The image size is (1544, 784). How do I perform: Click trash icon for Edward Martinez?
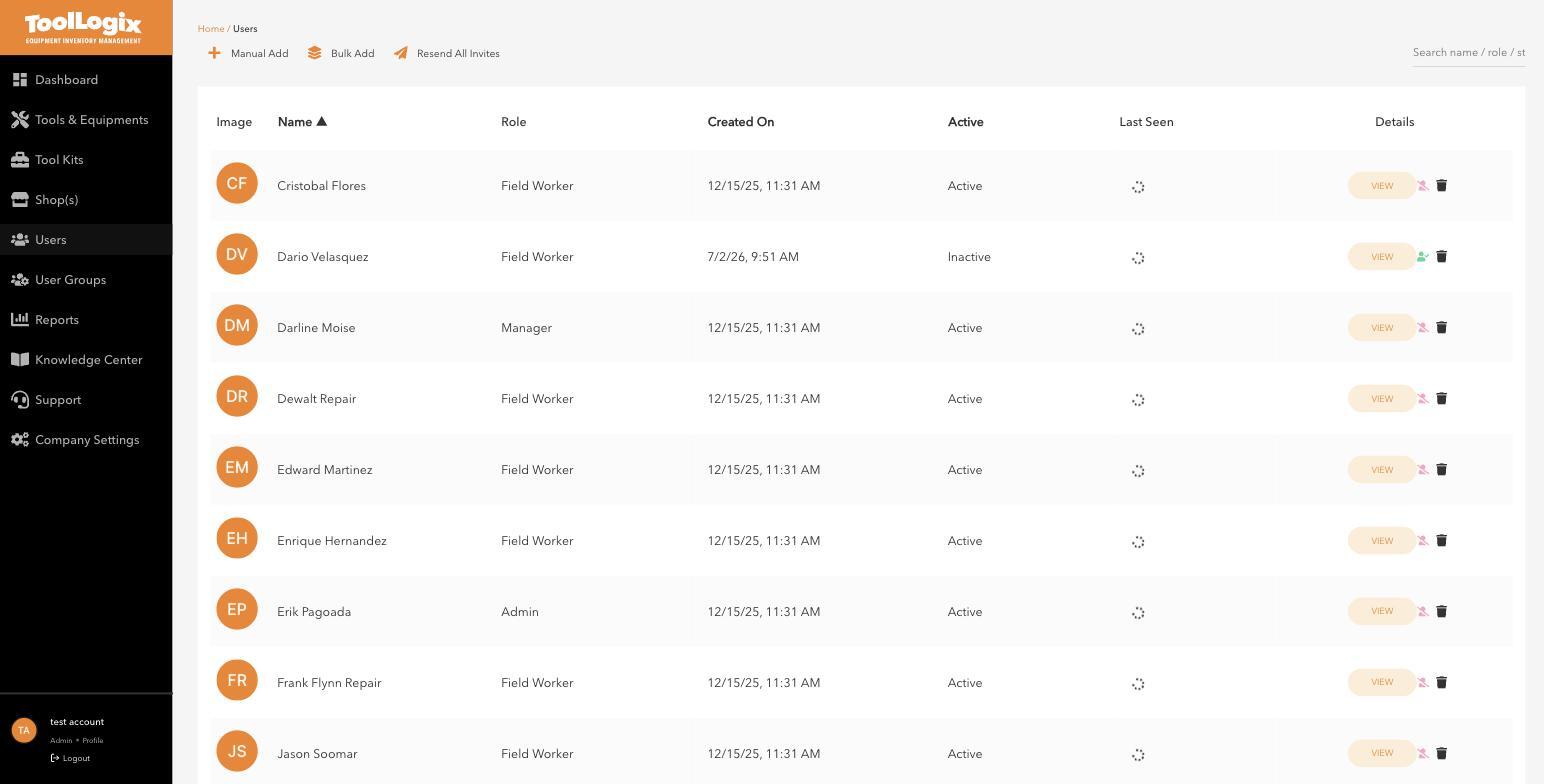(x=1441, y=469)
